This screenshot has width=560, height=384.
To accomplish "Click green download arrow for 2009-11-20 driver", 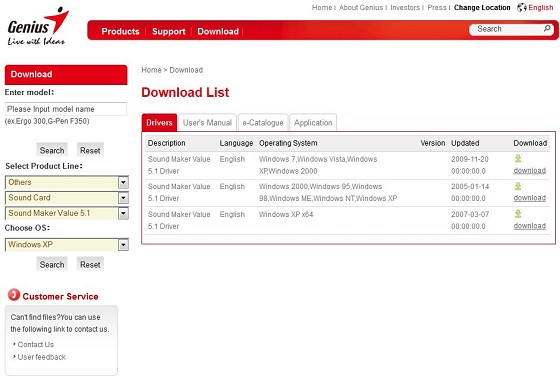I will (518, 158).
